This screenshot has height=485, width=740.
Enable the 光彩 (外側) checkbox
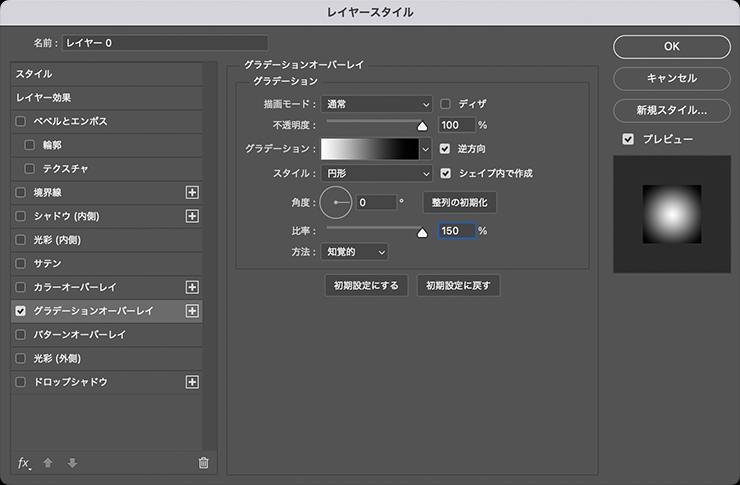pyautogui.click(x=20, y=358)
